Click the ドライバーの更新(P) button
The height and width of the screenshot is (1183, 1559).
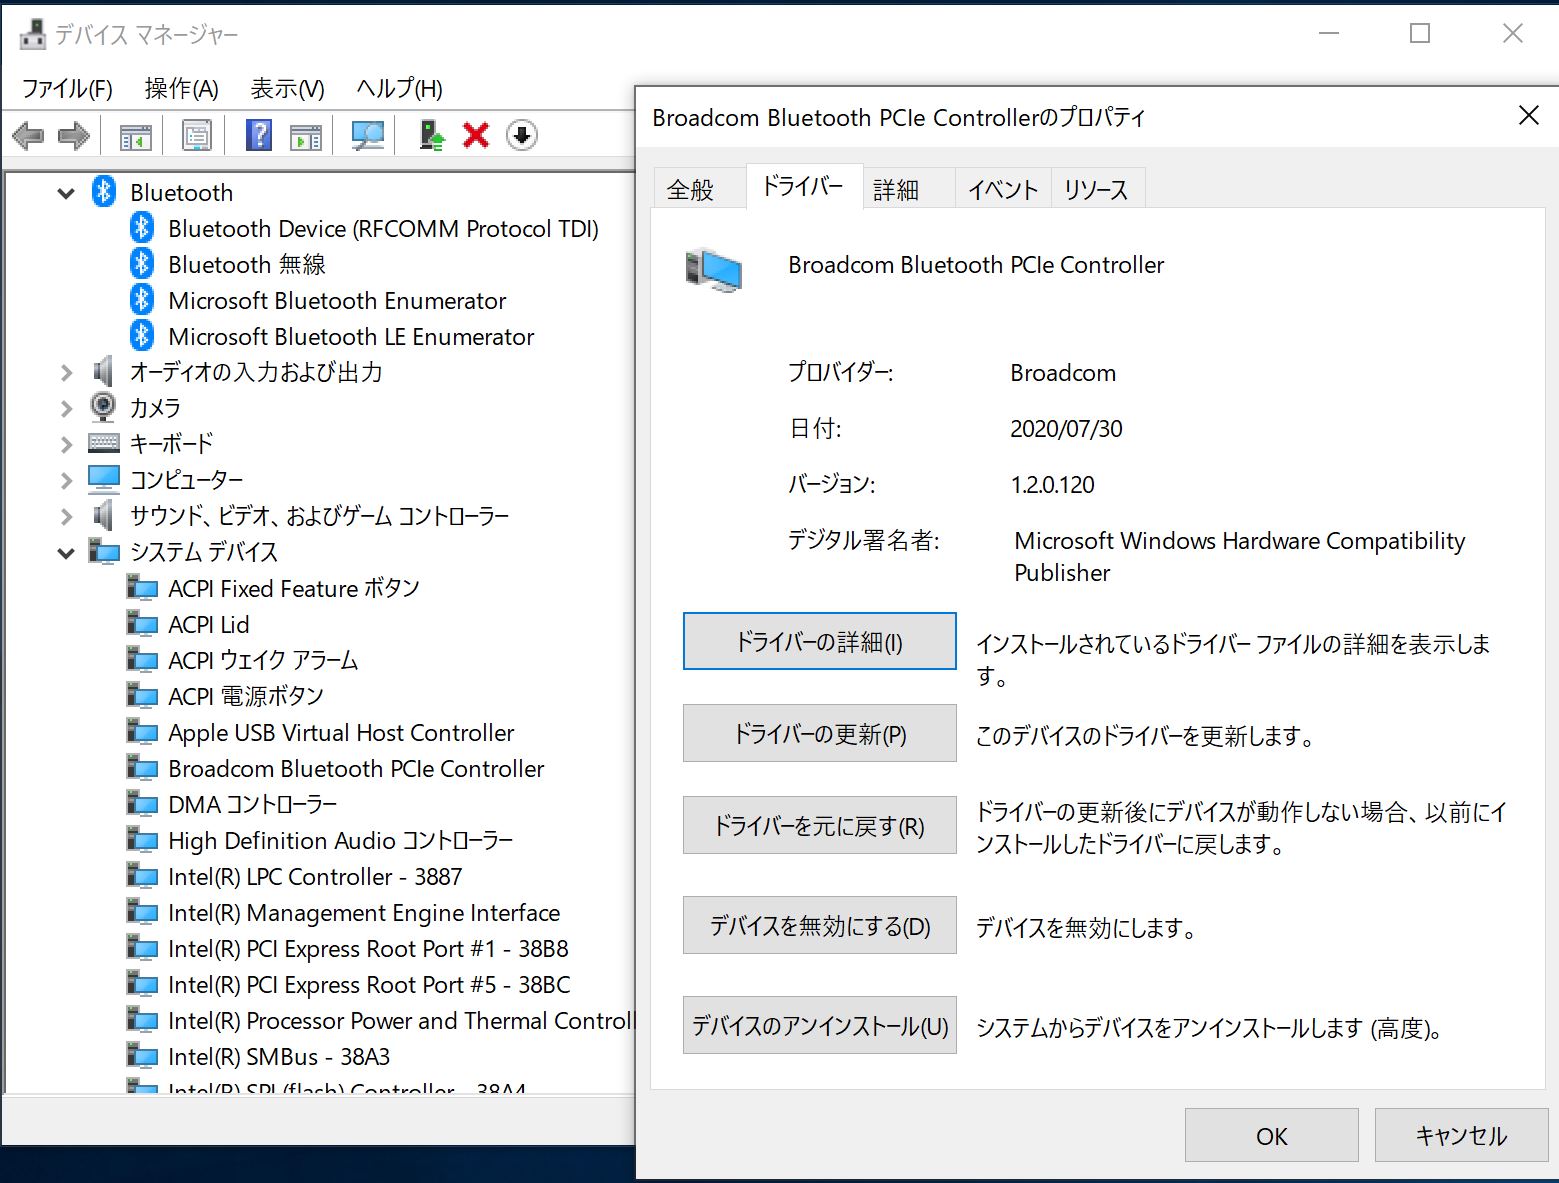pyautogui.click(x=819, y=734)
